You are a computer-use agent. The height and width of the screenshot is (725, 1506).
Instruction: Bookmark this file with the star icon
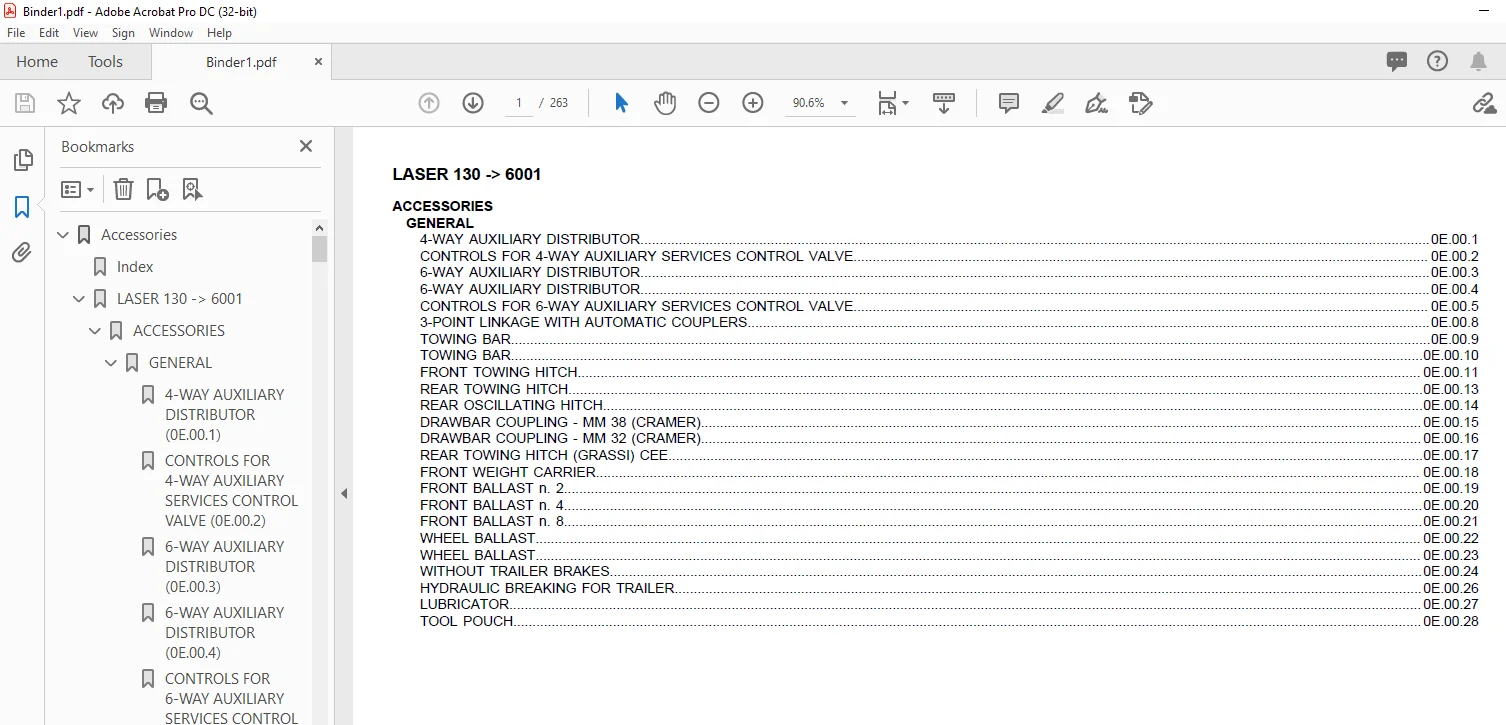69,103
